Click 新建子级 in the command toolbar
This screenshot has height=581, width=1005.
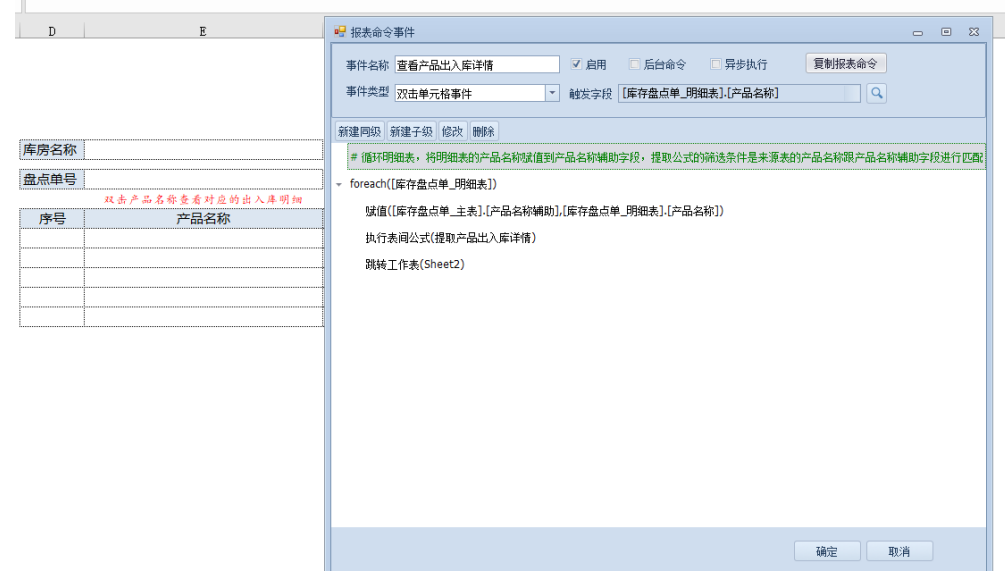[411, 131]
